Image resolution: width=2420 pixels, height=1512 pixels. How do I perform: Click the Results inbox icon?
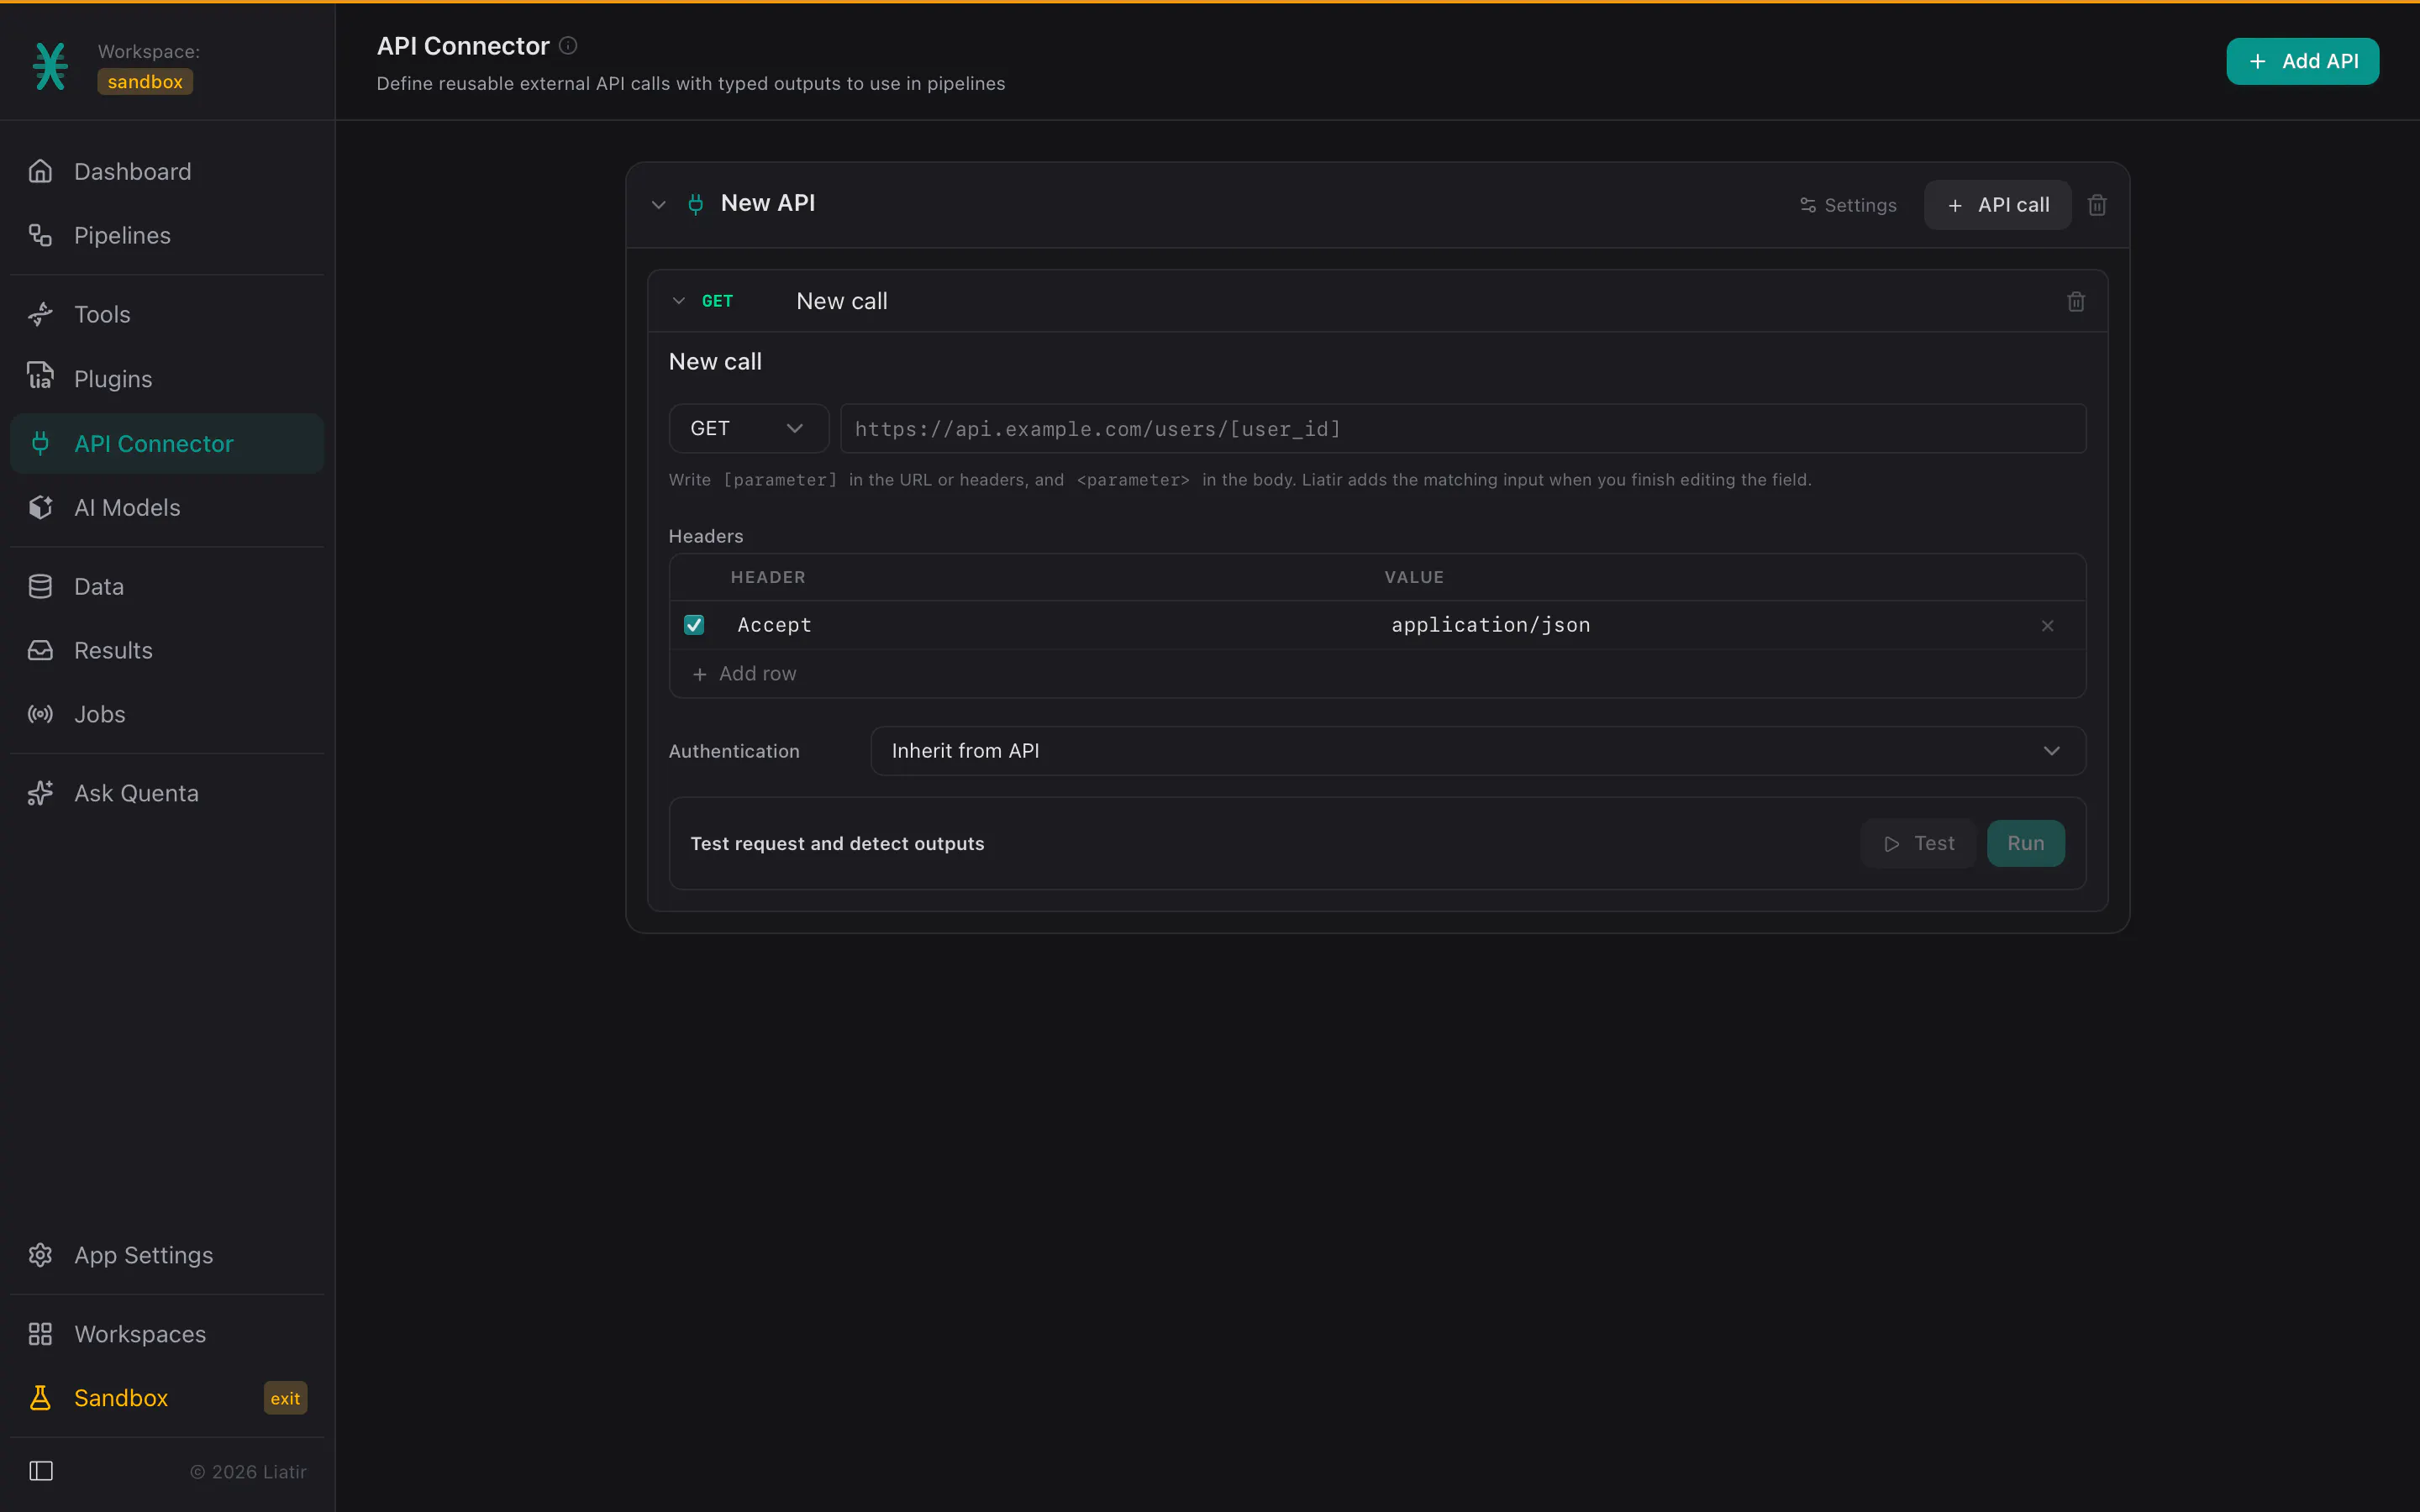[x=40, y=650]
